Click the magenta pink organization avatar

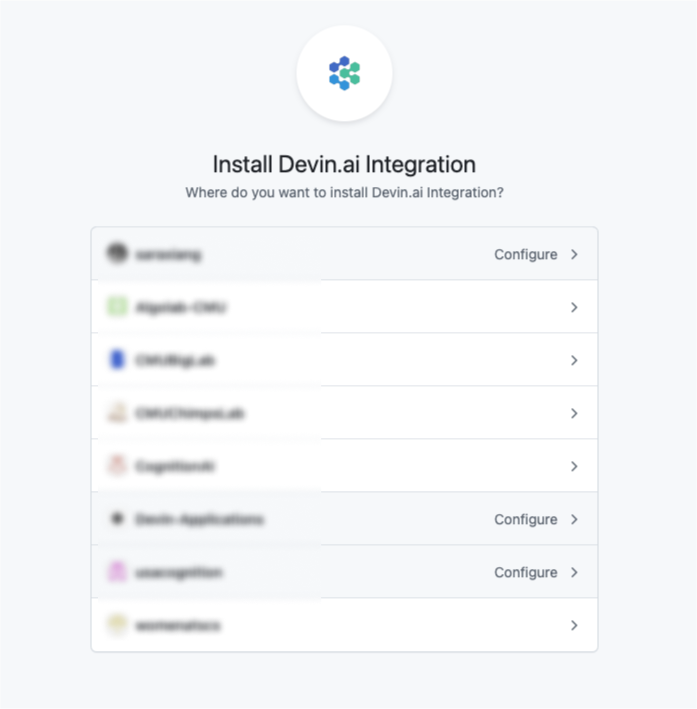click(x=117, y=572)
